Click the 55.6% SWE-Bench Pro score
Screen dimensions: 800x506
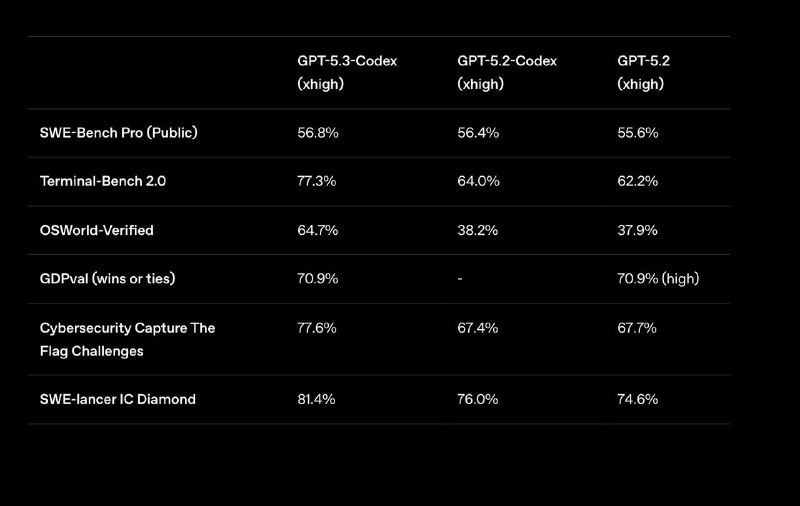[637, 133]
